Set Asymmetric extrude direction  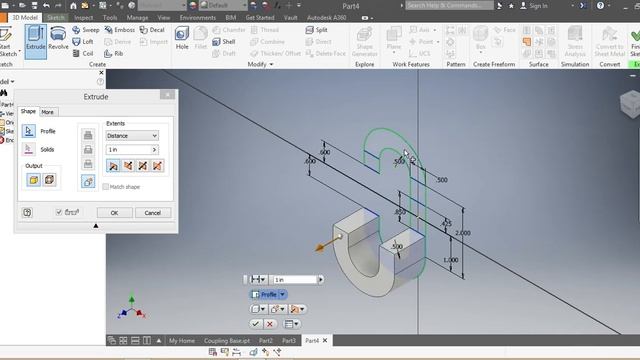click(x=157, y=166)
